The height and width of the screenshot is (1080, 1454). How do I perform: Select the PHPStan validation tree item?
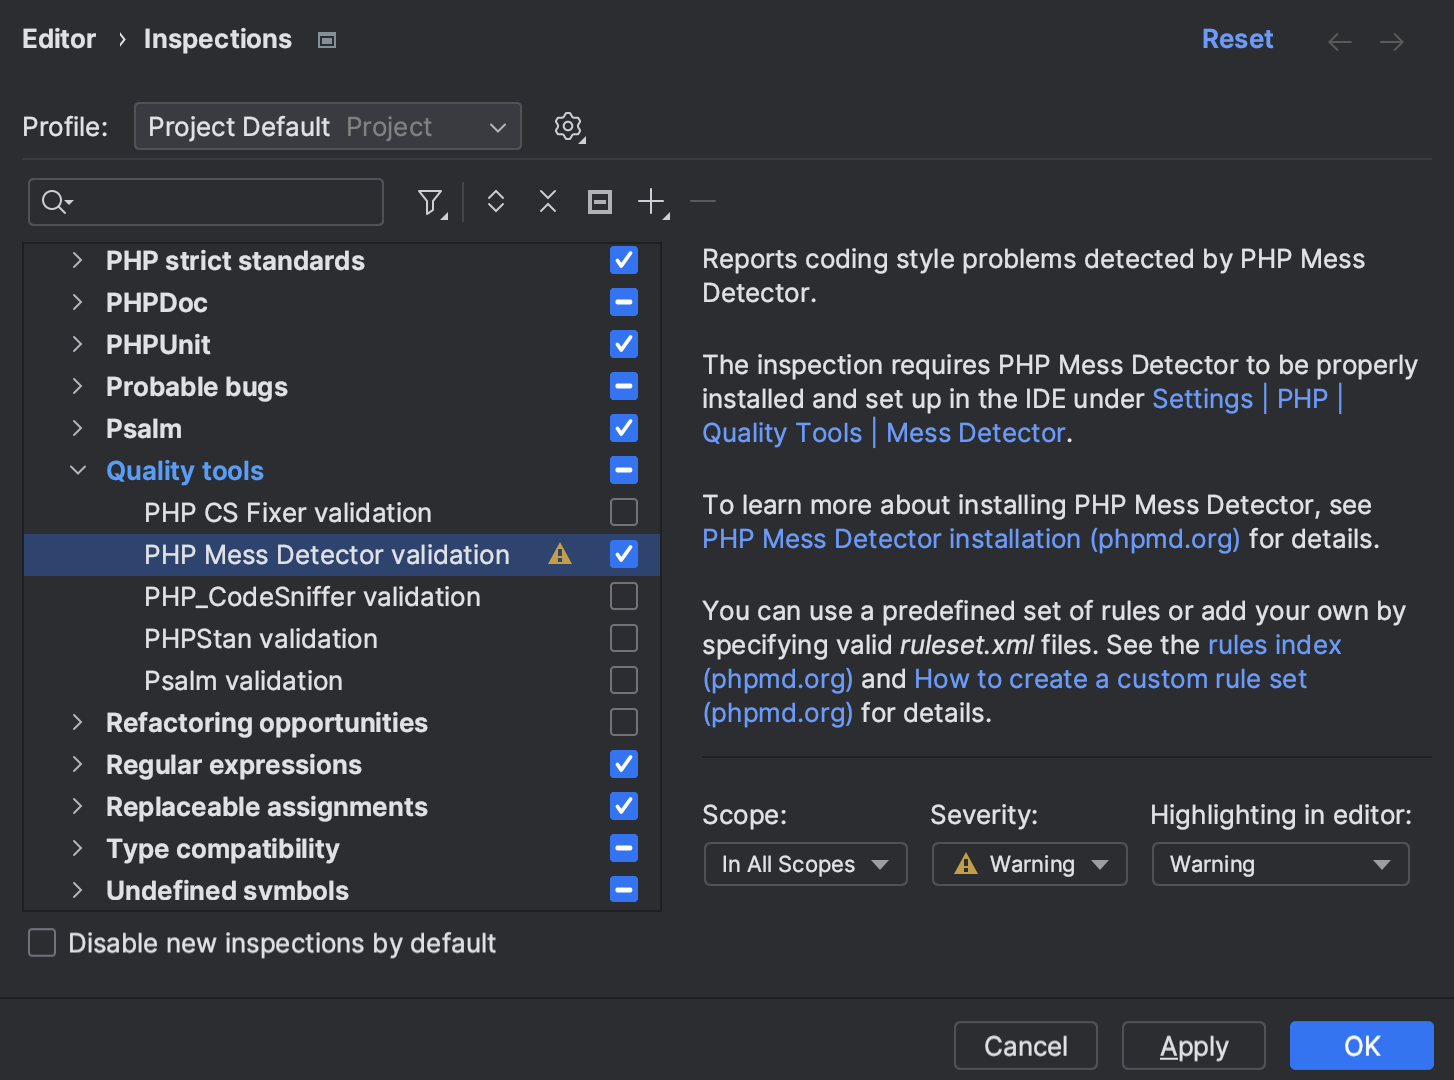[x=260, y=638]
